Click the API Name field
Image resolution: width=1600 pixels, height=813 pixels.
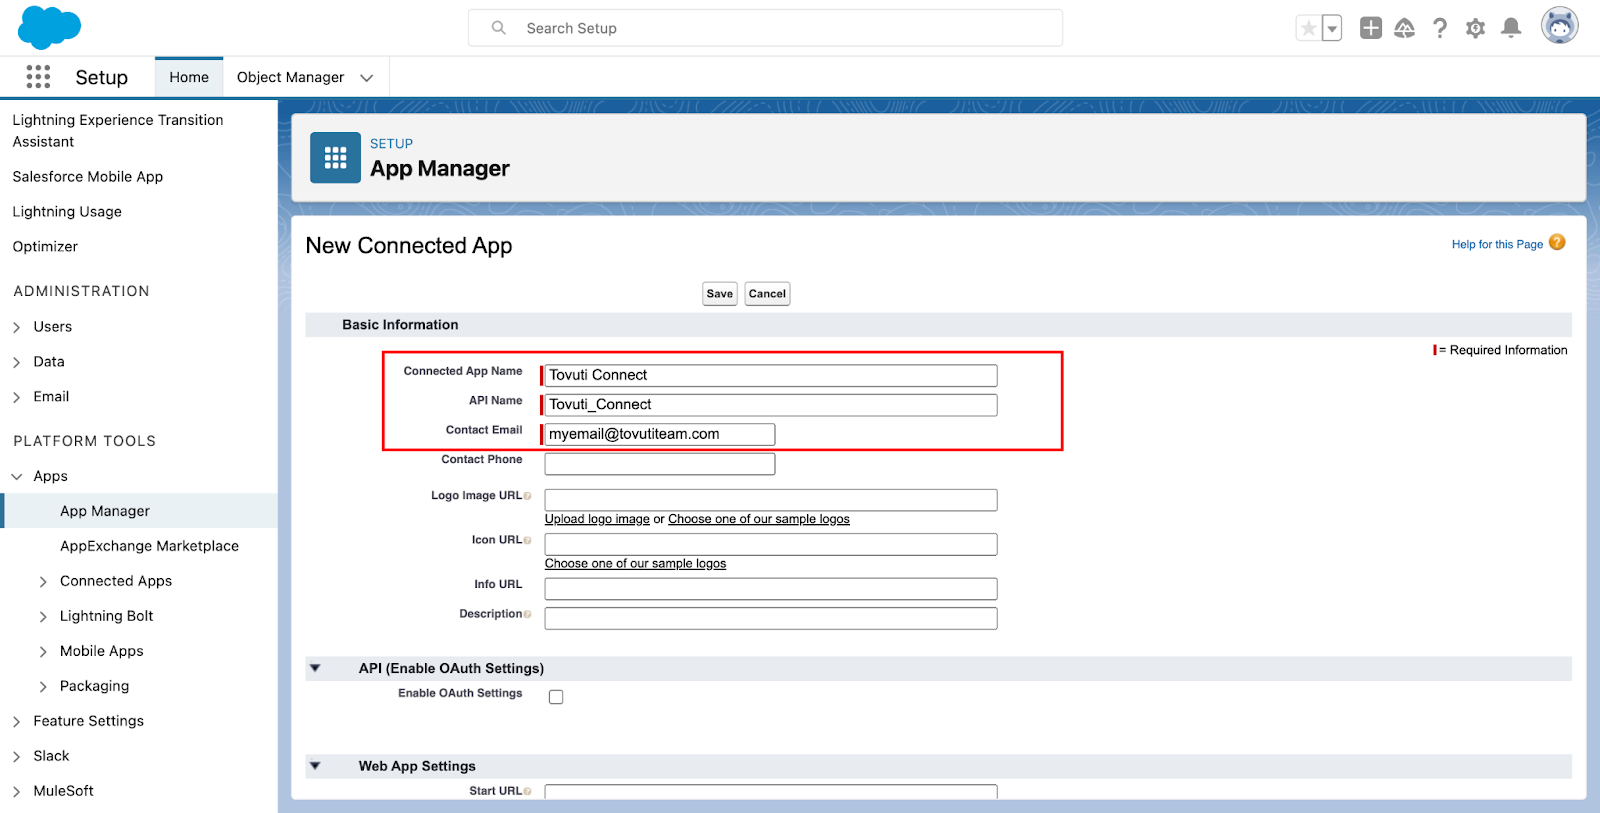(771, 404)
